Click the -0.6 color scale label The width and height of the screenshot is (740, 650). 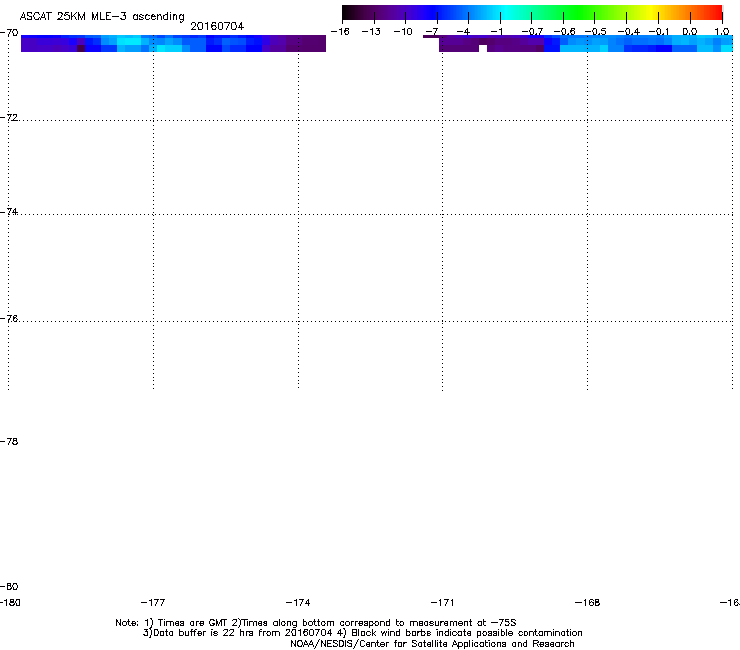[564, 32]
